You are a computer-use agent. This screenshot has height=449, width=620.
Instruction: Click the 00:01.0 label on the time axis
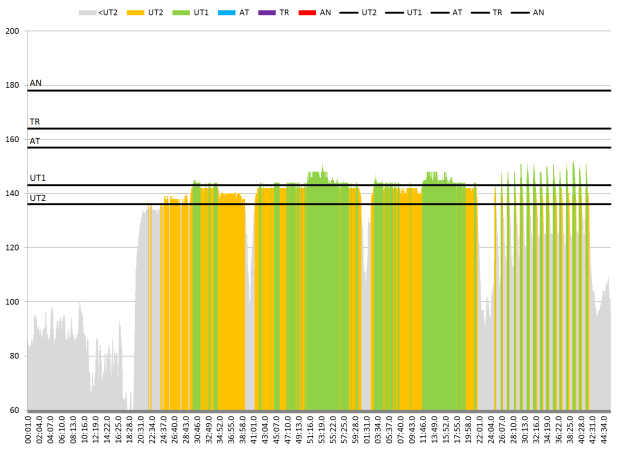click(x=29, y=430)
